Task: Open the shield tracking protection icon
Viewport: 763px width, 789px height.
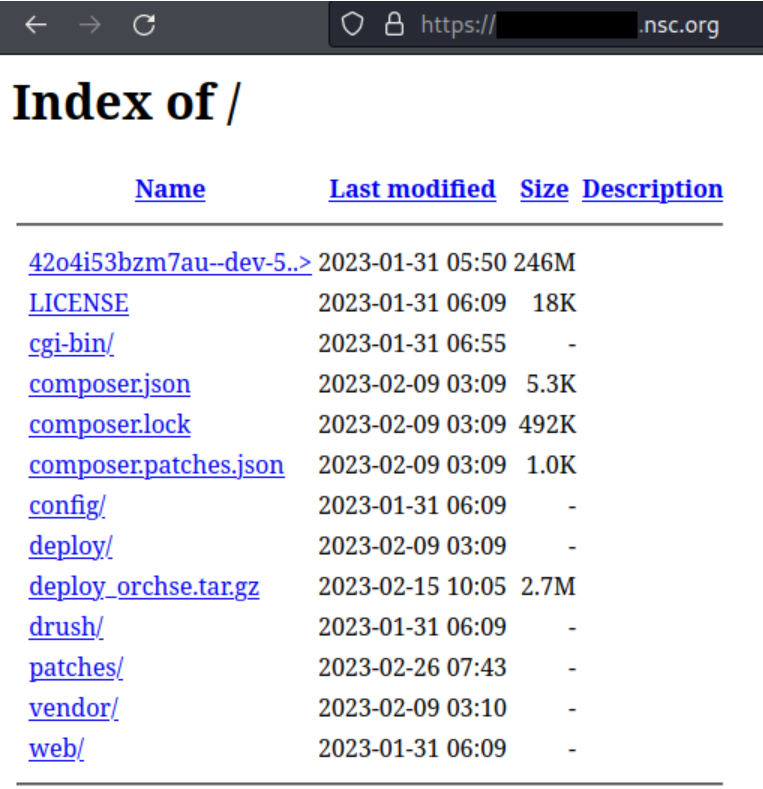Action: (x=352, y=24)
